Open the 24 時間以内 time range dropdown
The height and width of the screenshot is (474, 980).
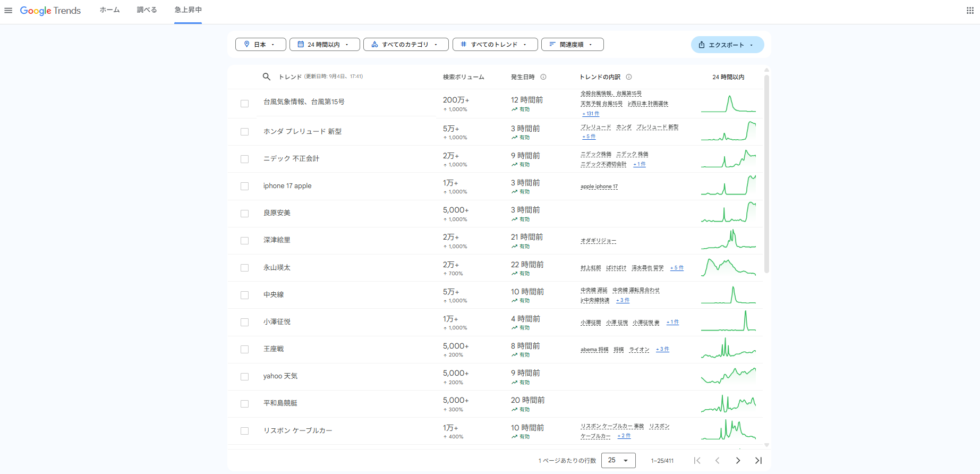(x=324, y=44)
